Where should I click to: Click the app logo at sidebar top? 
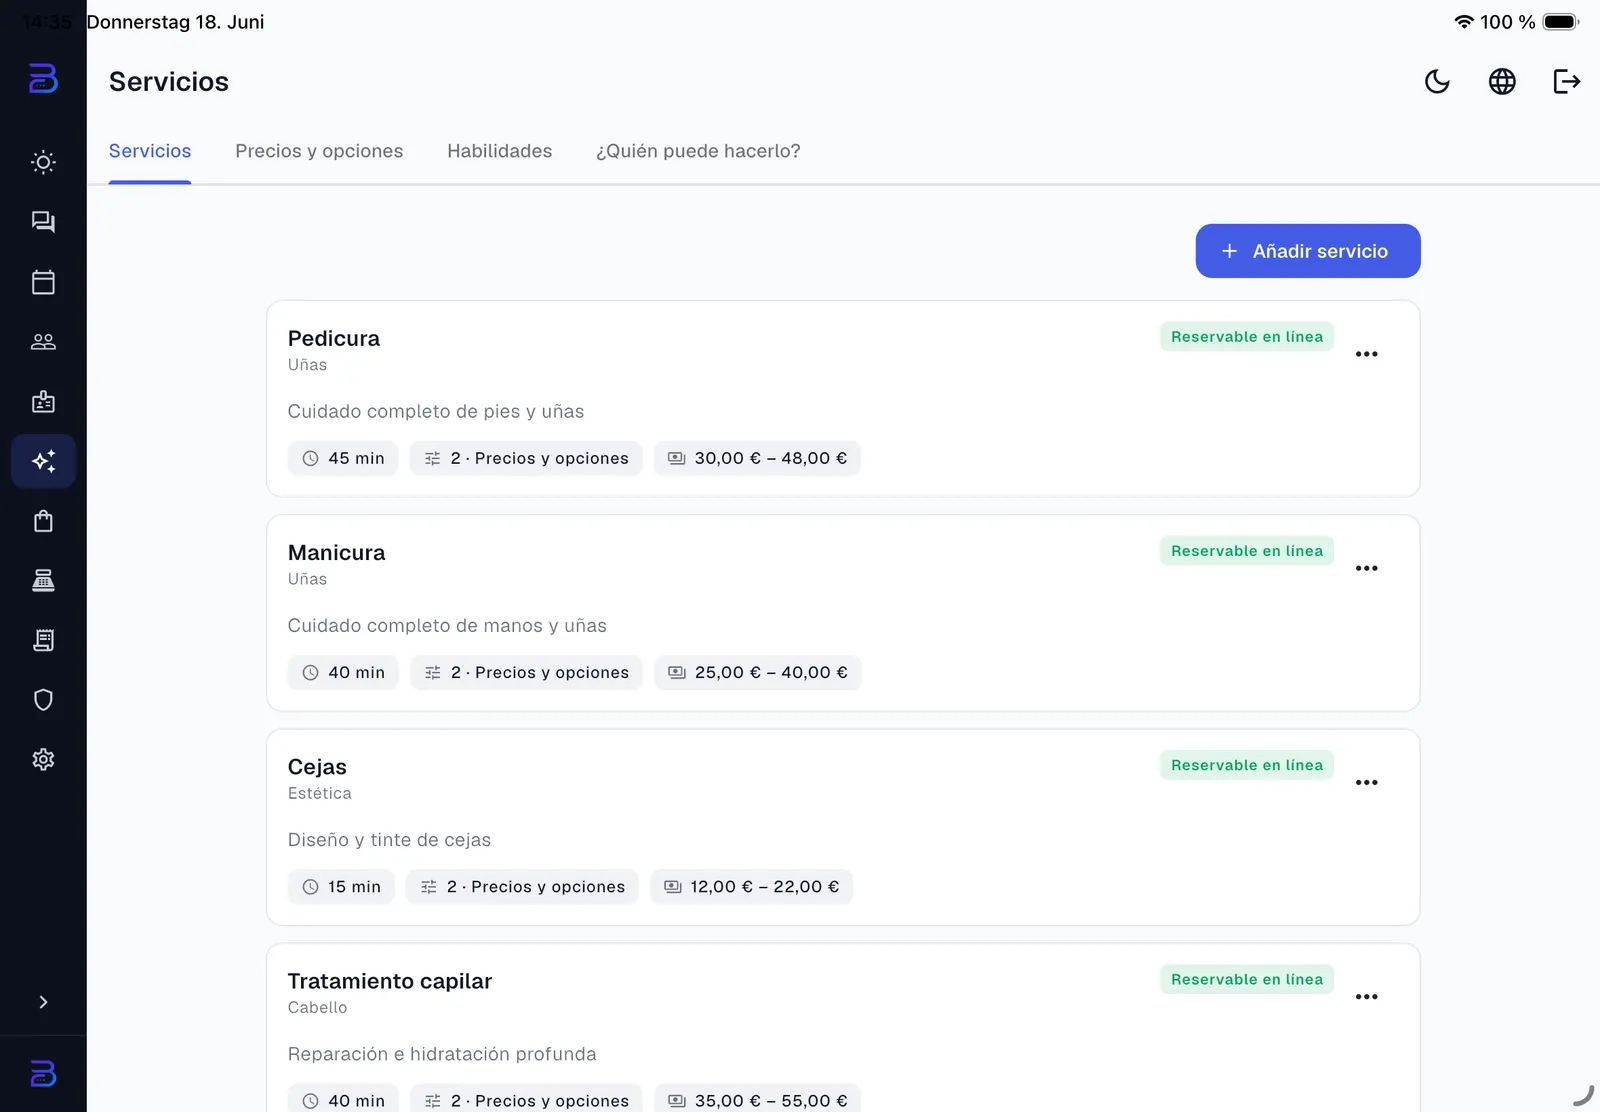[43, 78]
